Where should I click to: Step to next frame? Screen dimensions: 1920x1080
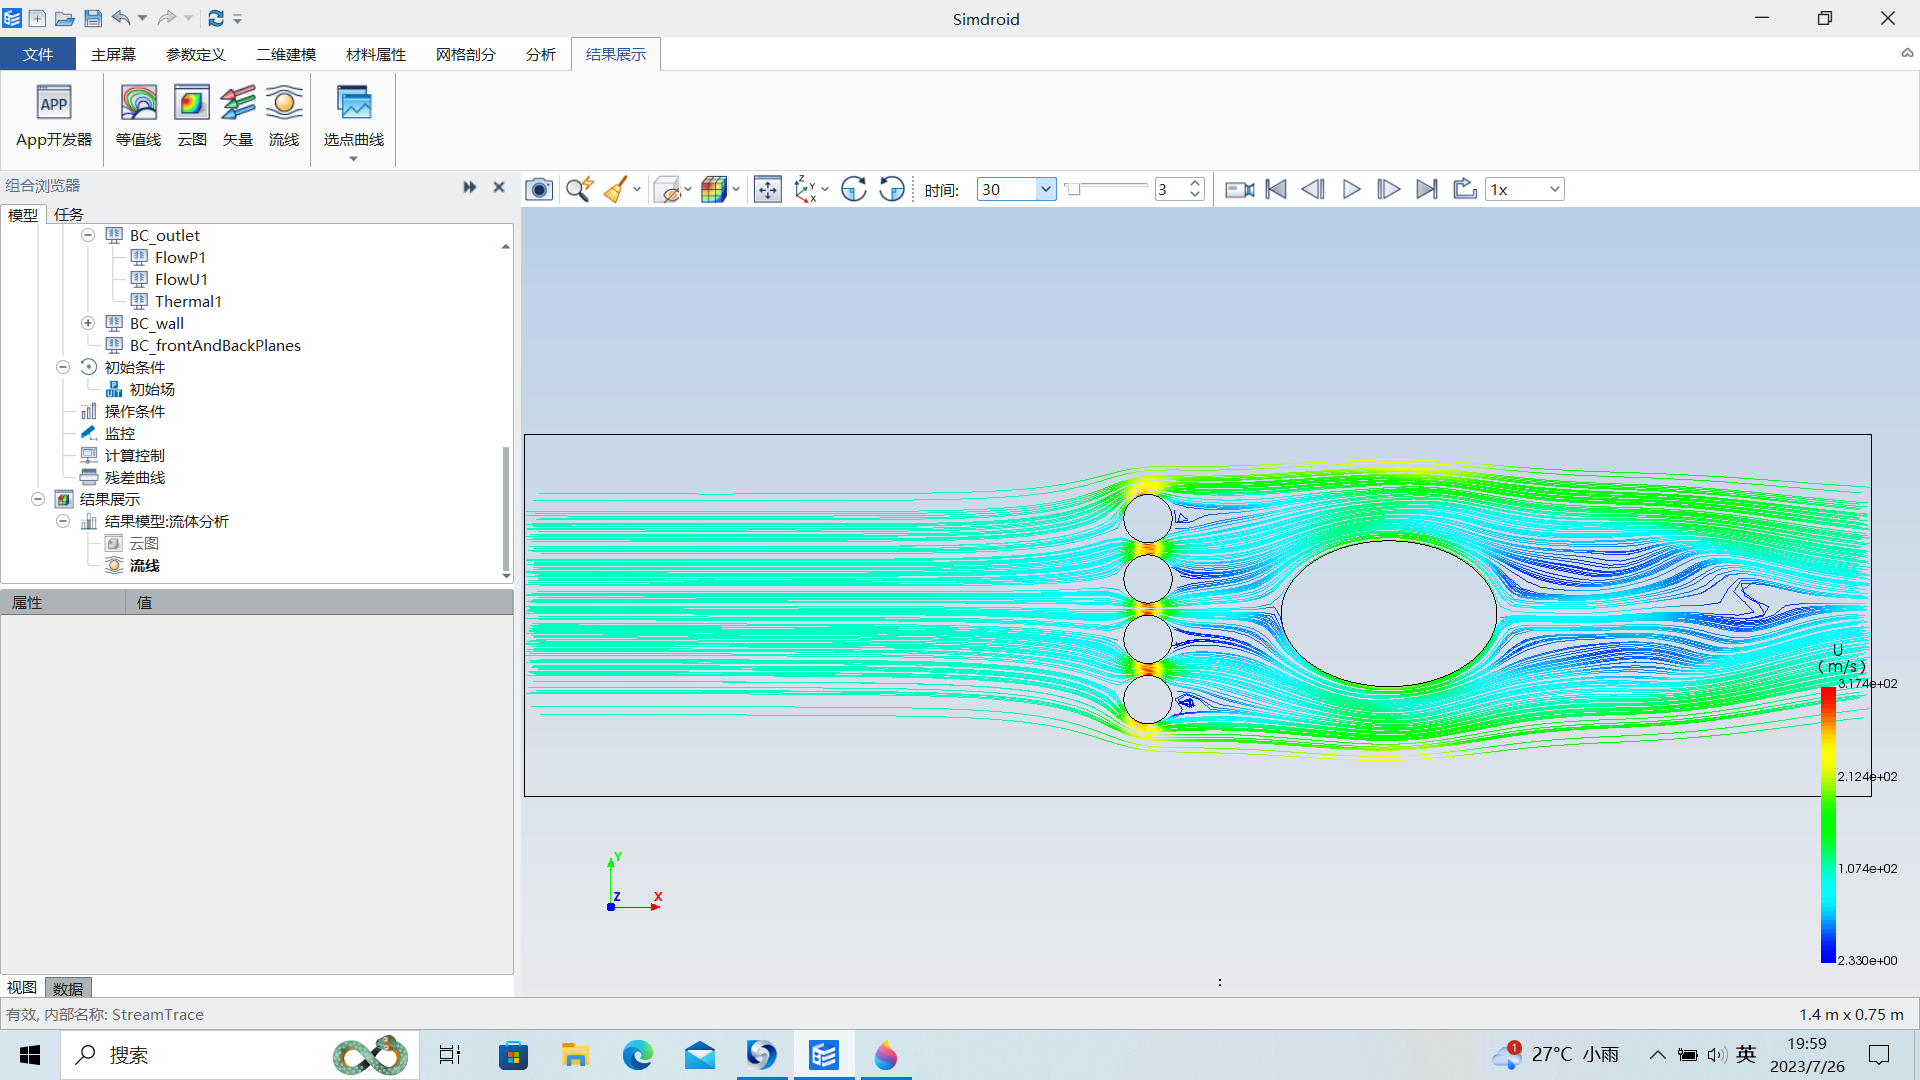tap(1388, 189)
